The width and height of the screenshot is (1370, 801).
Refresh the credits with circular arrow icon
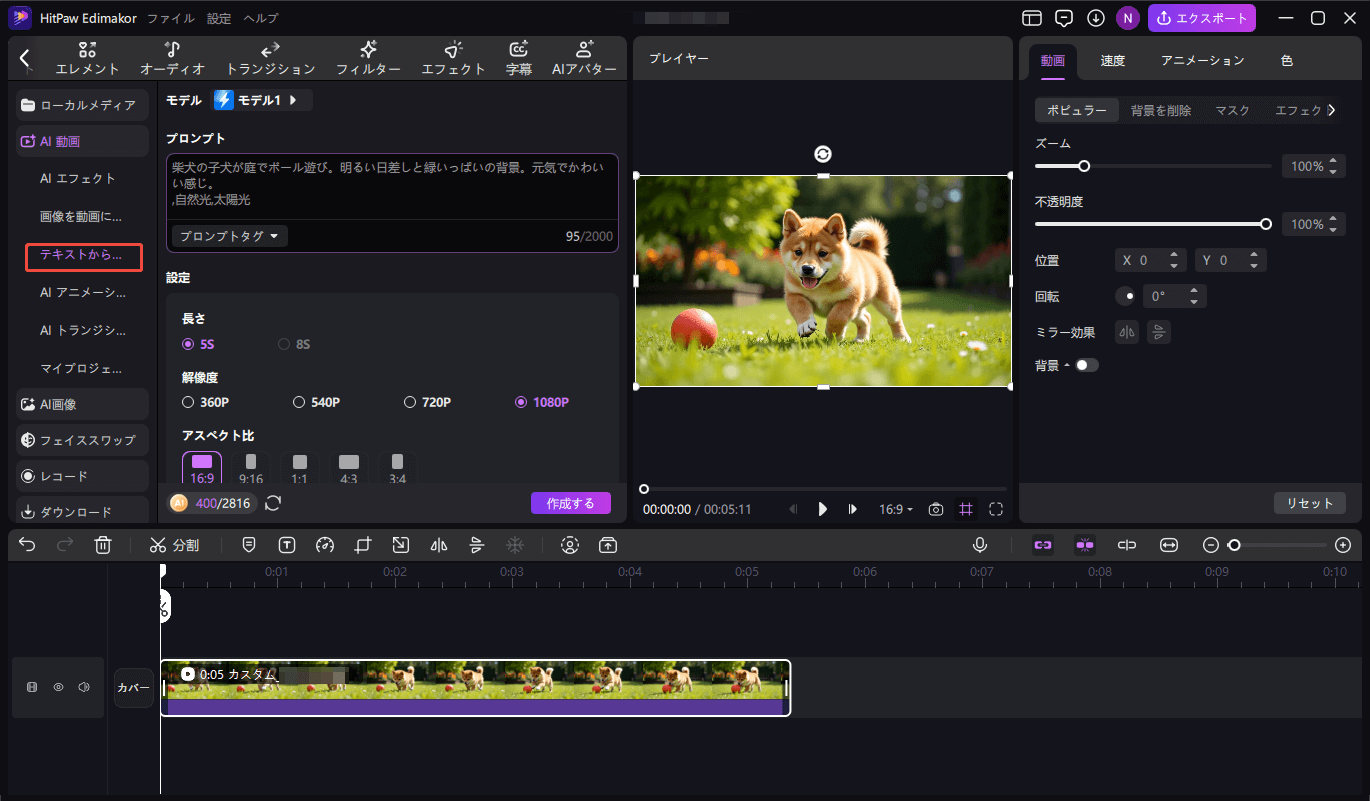[x=273, y=503]
